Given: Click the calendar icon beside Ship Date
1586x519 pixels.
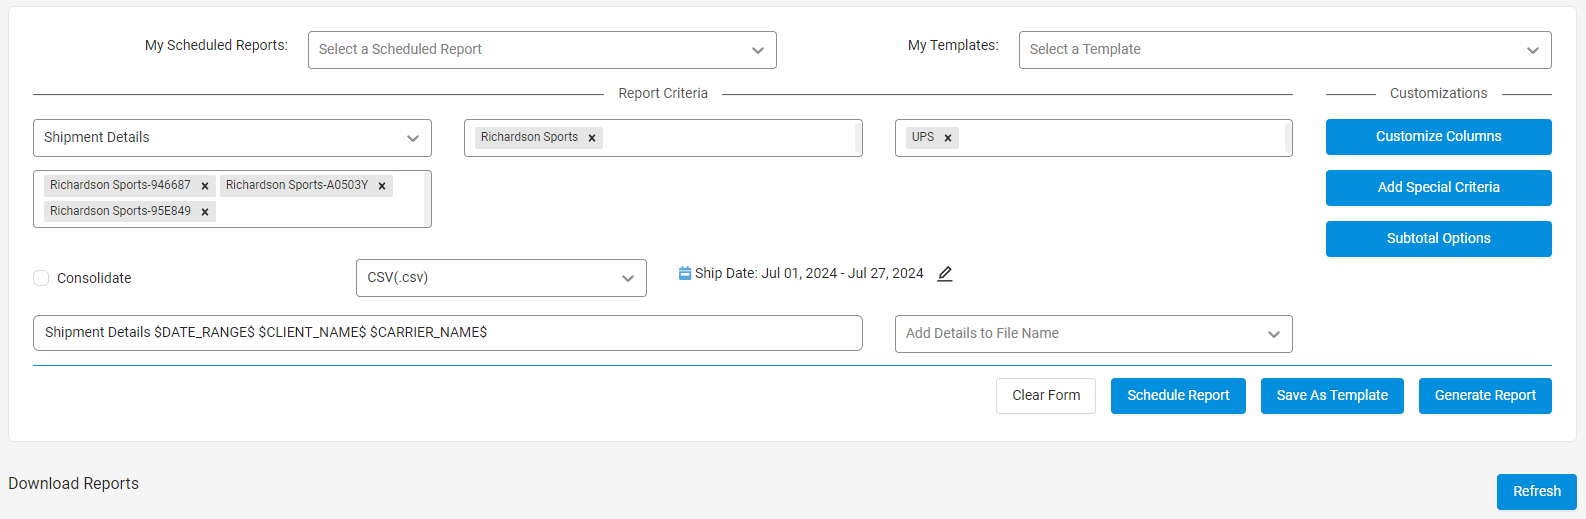Looking at the screenshot, I should click(x=685, y=273).
